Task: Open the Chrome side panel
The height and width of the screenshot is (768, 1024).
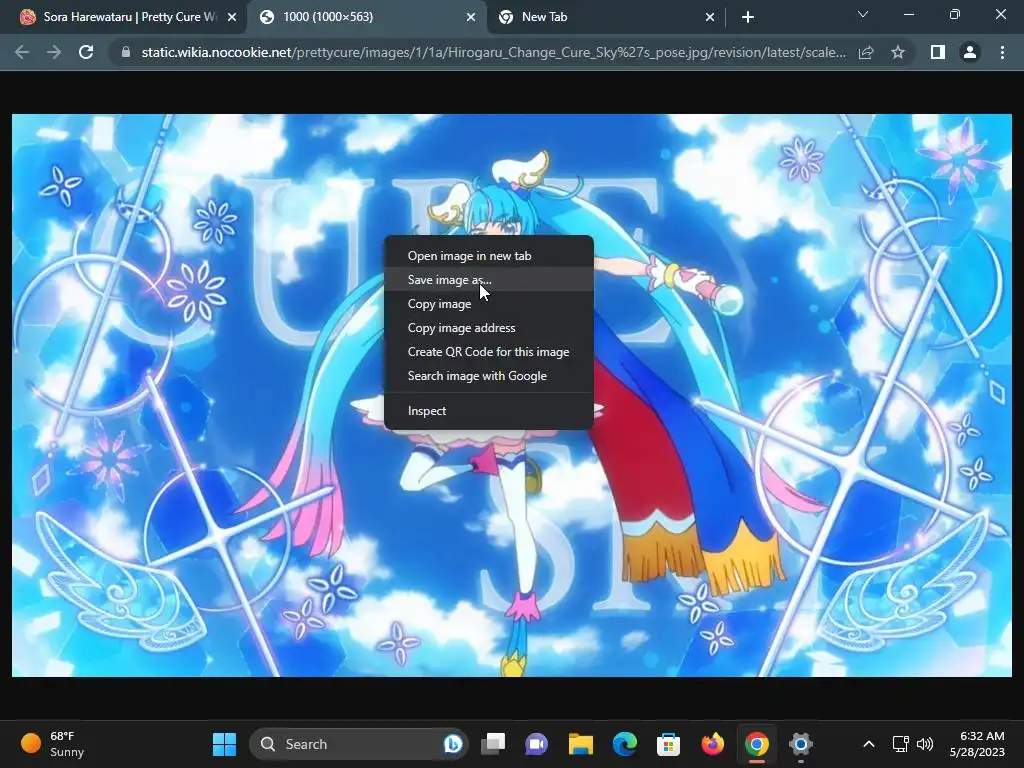Action: (x=938, y=52)
